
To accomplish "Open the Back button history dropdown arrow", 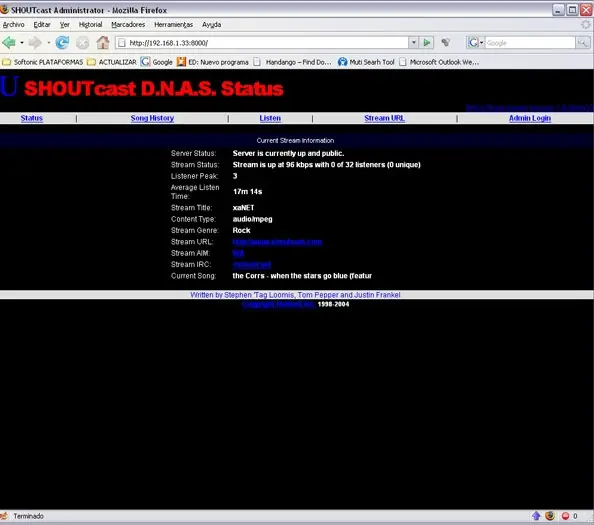I will (x=22, y=42).
